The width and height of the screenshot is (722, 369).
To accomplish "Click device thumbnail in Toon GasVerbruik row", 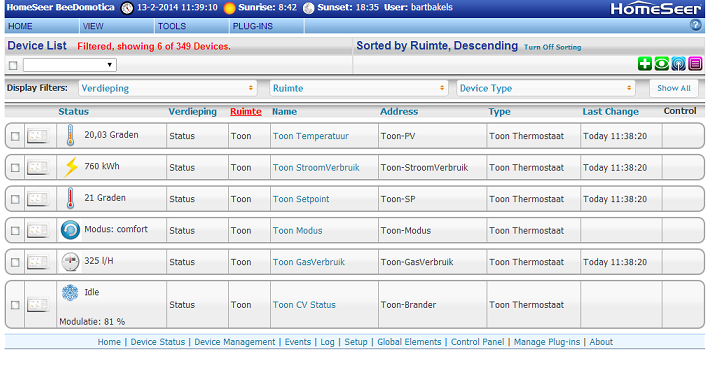I will [38, 262].
